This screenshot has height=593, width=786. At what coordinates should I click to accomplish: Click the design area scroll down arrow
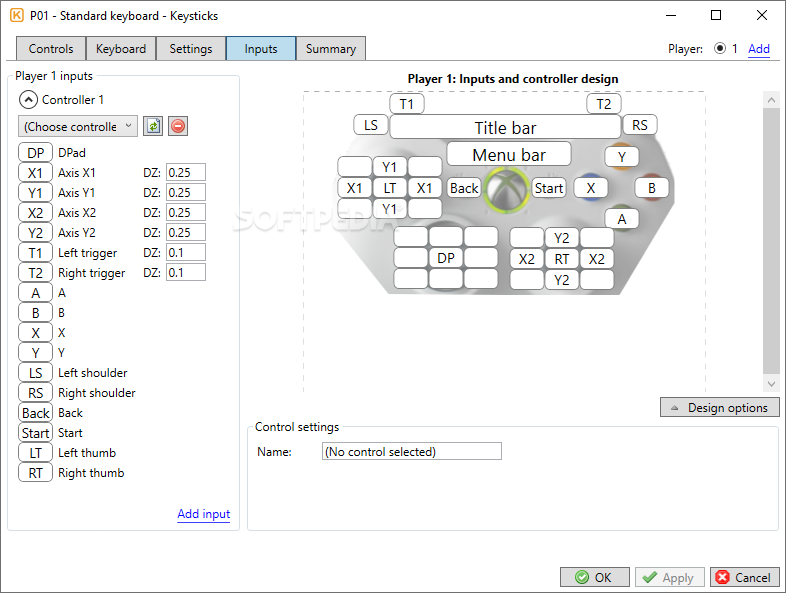(x=771, y=384)
